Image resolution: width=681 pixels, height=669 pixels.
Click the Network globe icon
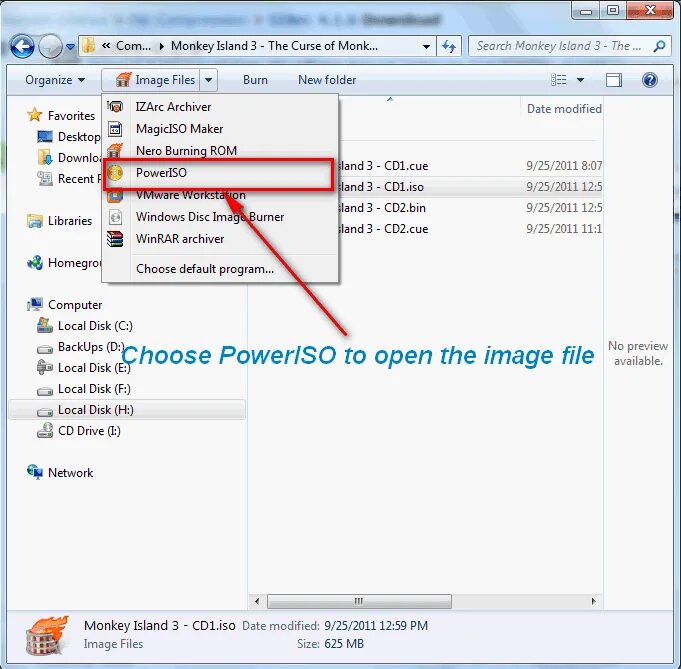(34, 472)
